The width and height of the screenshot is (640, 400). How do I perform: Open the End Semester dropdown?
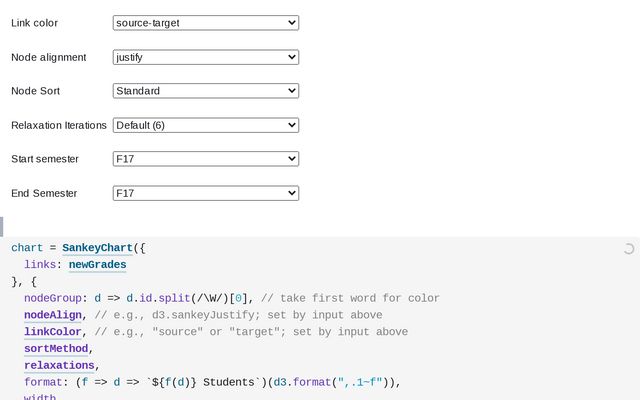(206, 192)
